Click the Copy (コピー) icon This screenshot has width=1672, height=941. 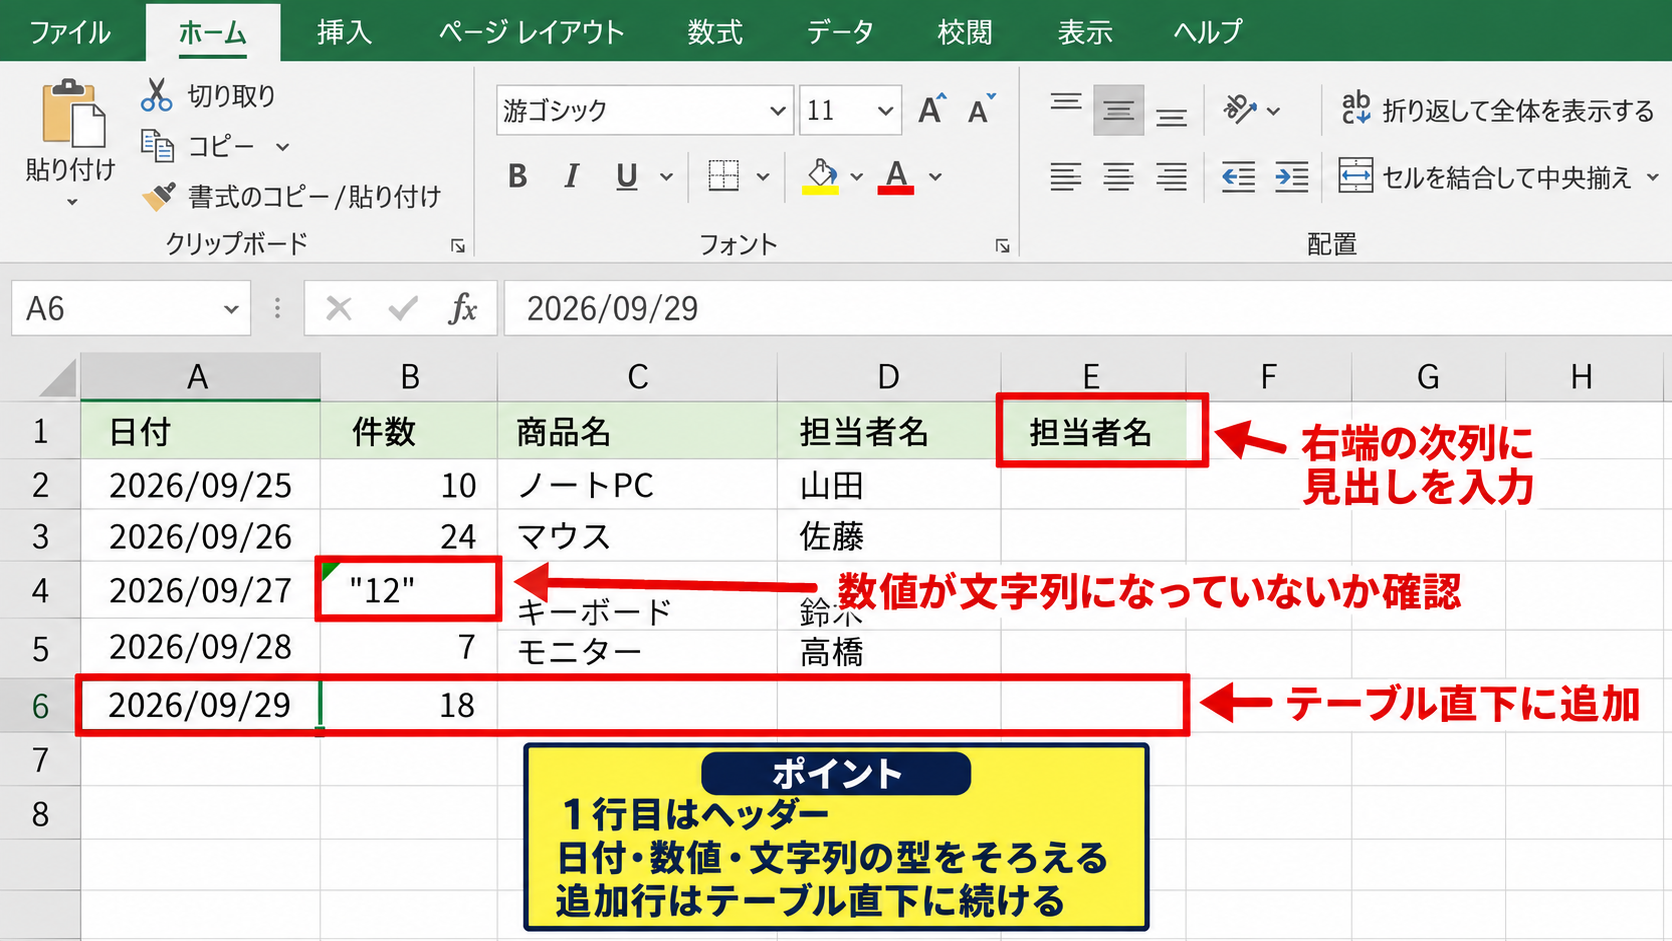(157, 146)
